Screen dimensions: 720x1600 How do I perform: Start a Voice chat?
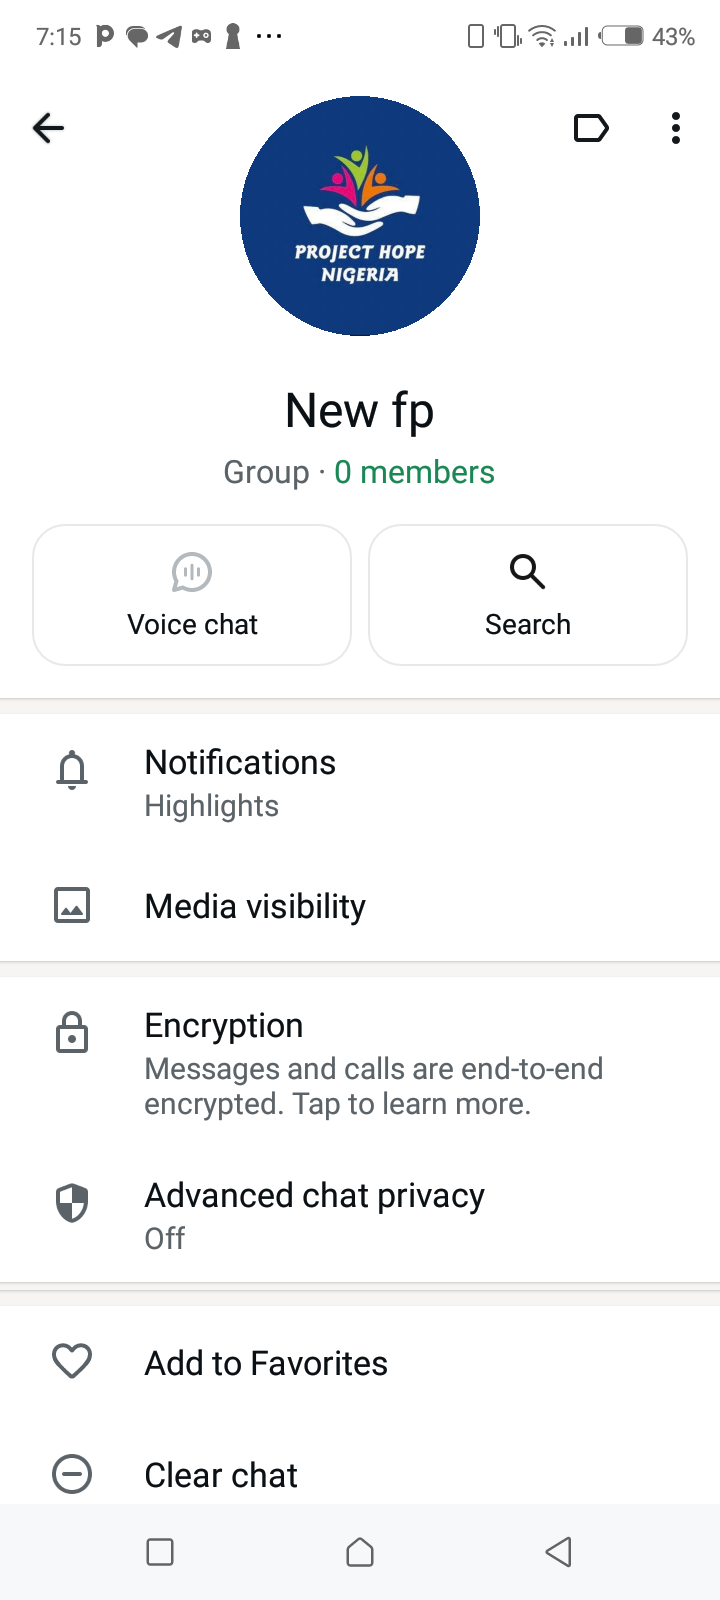(192, 595)
